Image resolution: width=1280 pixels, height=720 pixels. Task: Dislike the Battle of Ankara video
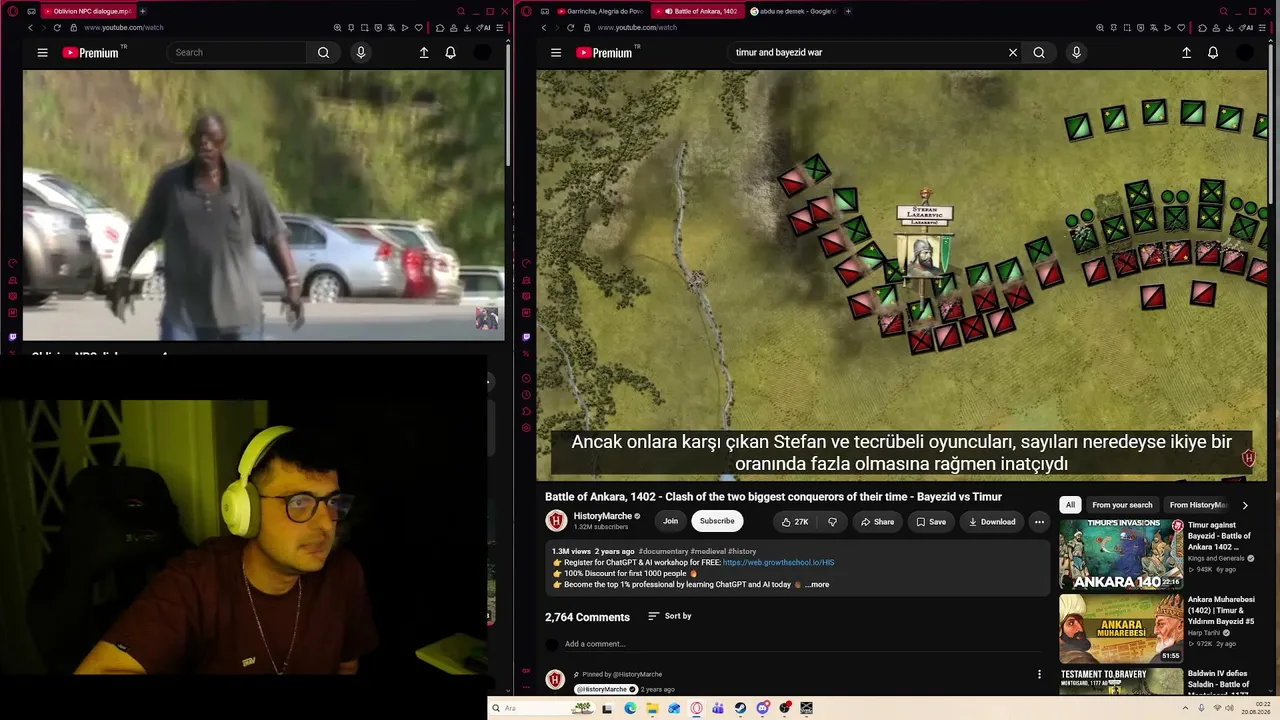832,522
